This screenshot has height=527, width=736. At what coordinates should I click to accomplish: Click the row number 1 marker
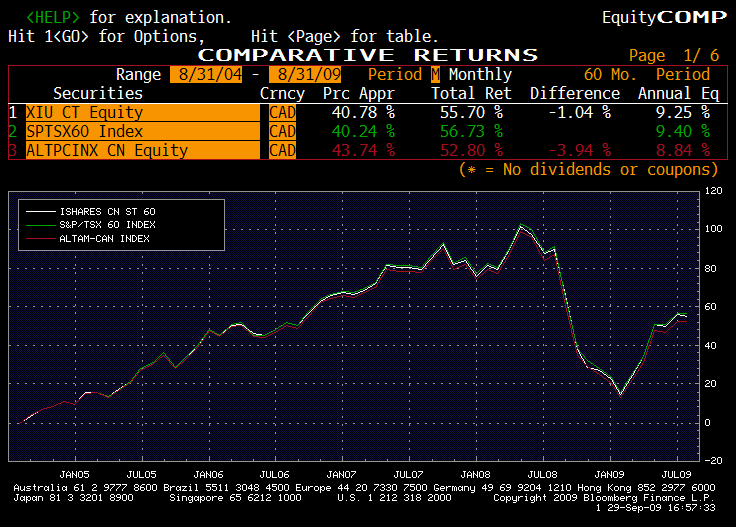[x=13, y=113]
